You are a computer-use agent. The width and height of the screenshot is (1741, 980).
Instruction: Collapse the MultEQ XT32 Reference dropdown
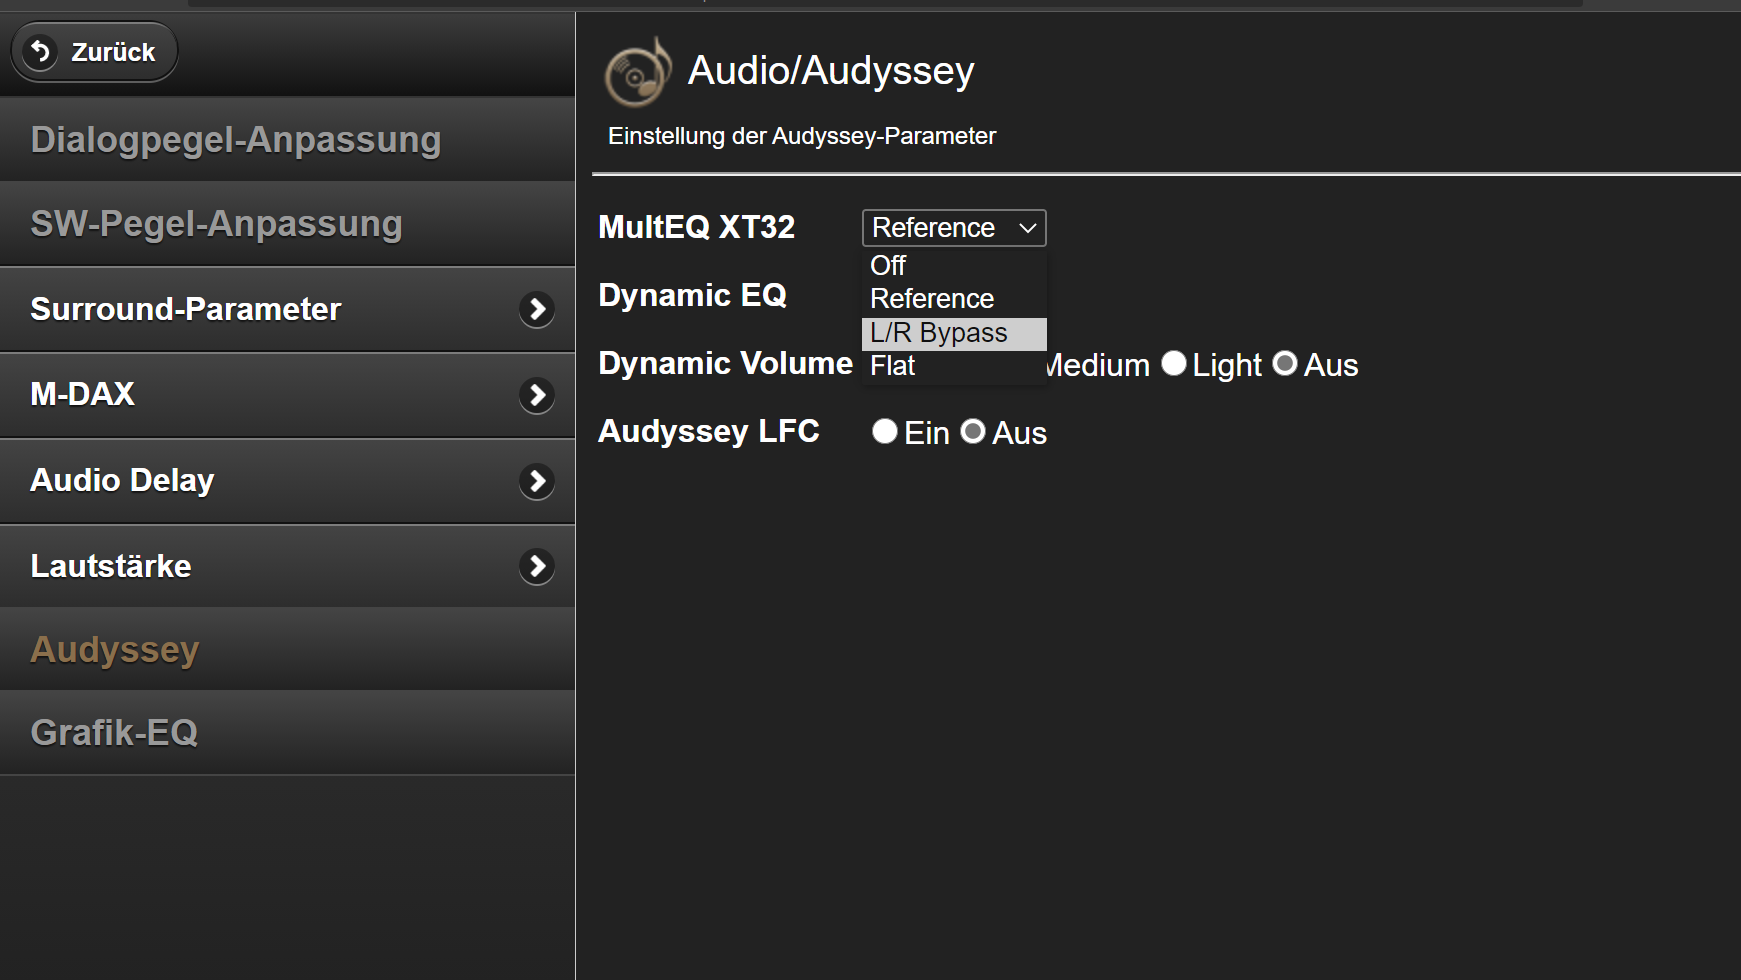954,228
